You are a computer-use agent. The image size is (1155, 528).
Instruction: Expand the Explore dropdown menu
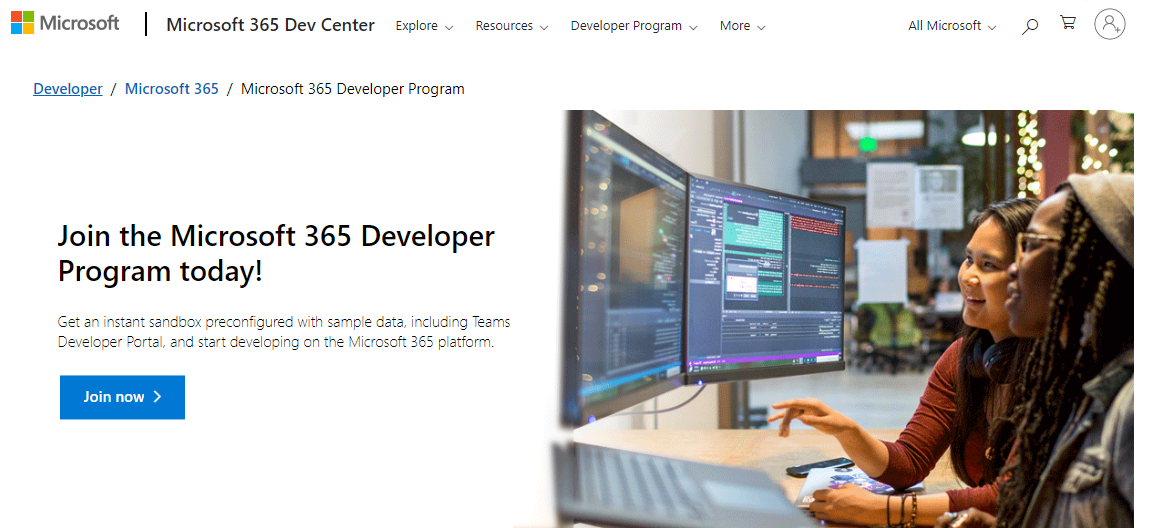424,26
